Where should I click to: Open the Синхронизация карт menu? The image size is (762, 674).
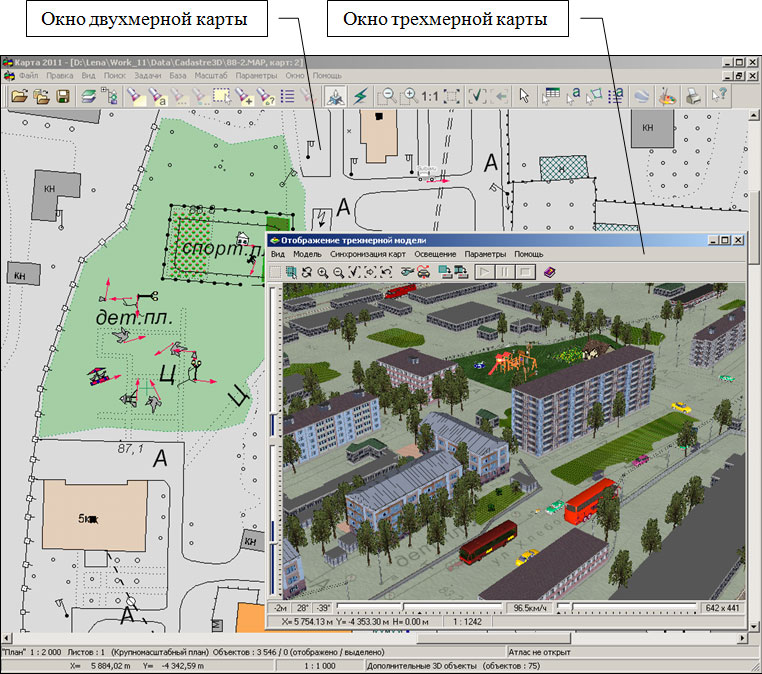tap(368, 254)
